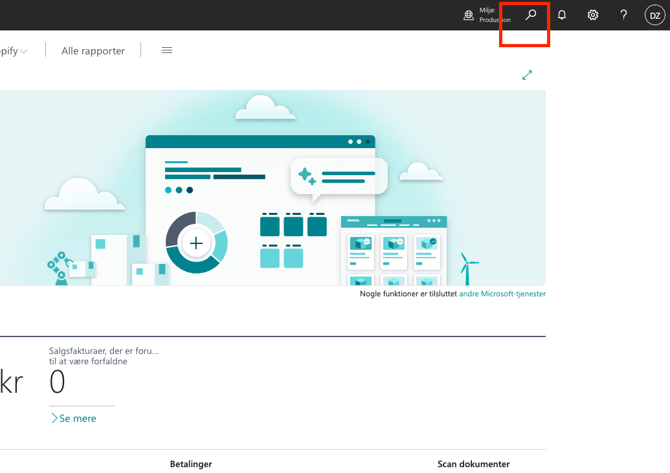Screen dimensions: 670x473
Task: Open the hamburger menu beside Alle rapporter
Action: pos(167,50)
